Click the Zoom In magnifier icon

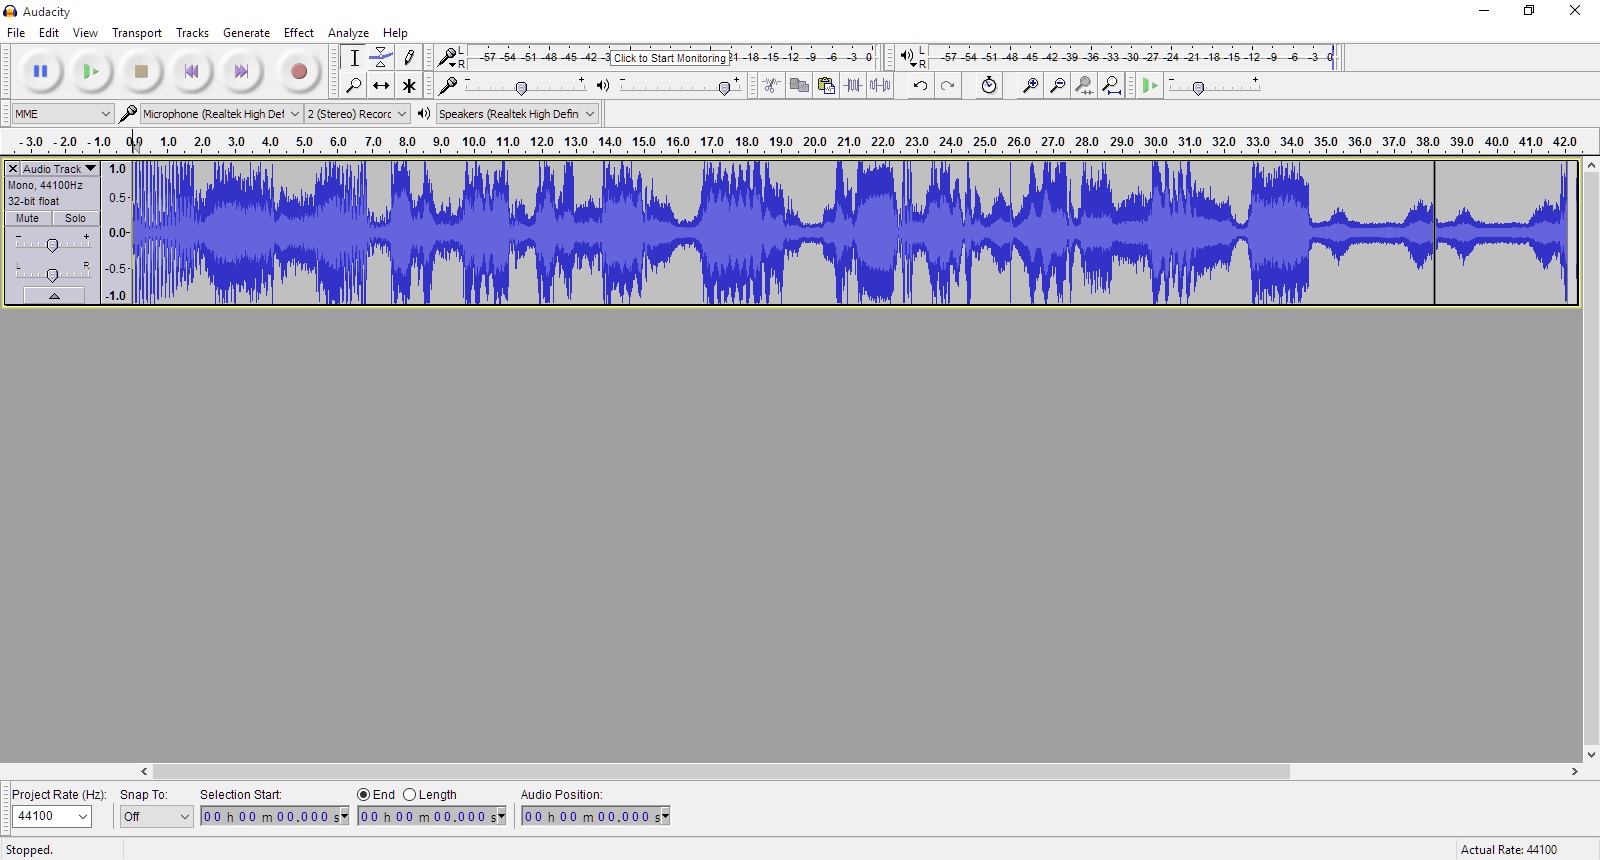[x=1029, y=86]
